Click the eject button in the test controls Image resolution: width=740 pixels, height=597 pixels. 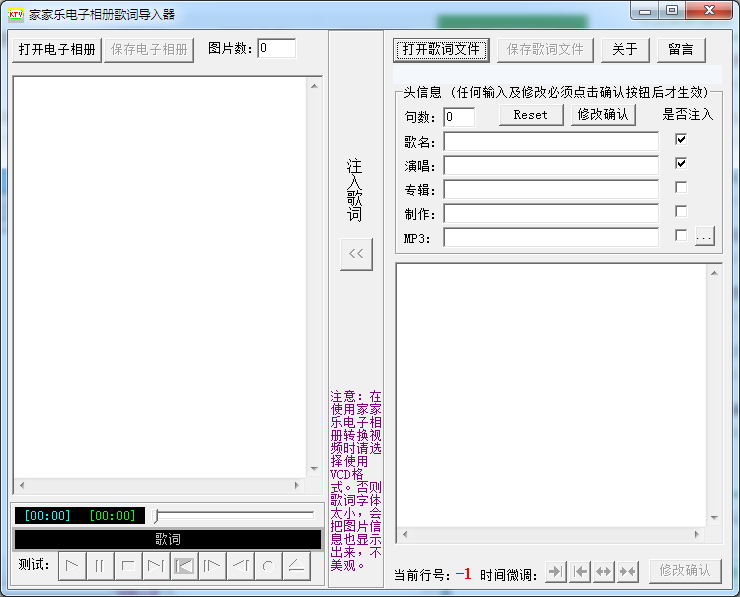(x=296, y=566)
